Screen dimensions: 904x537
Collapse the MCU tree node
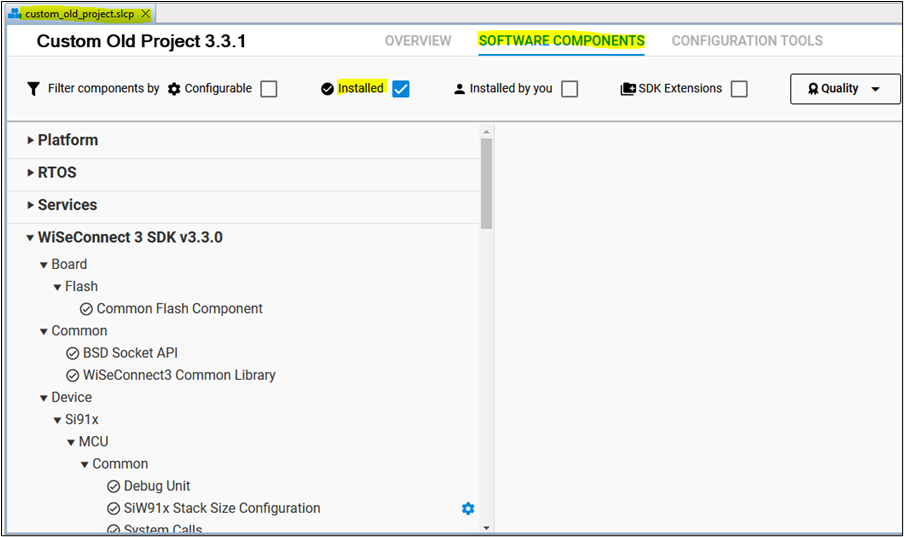tap(71, 442)
